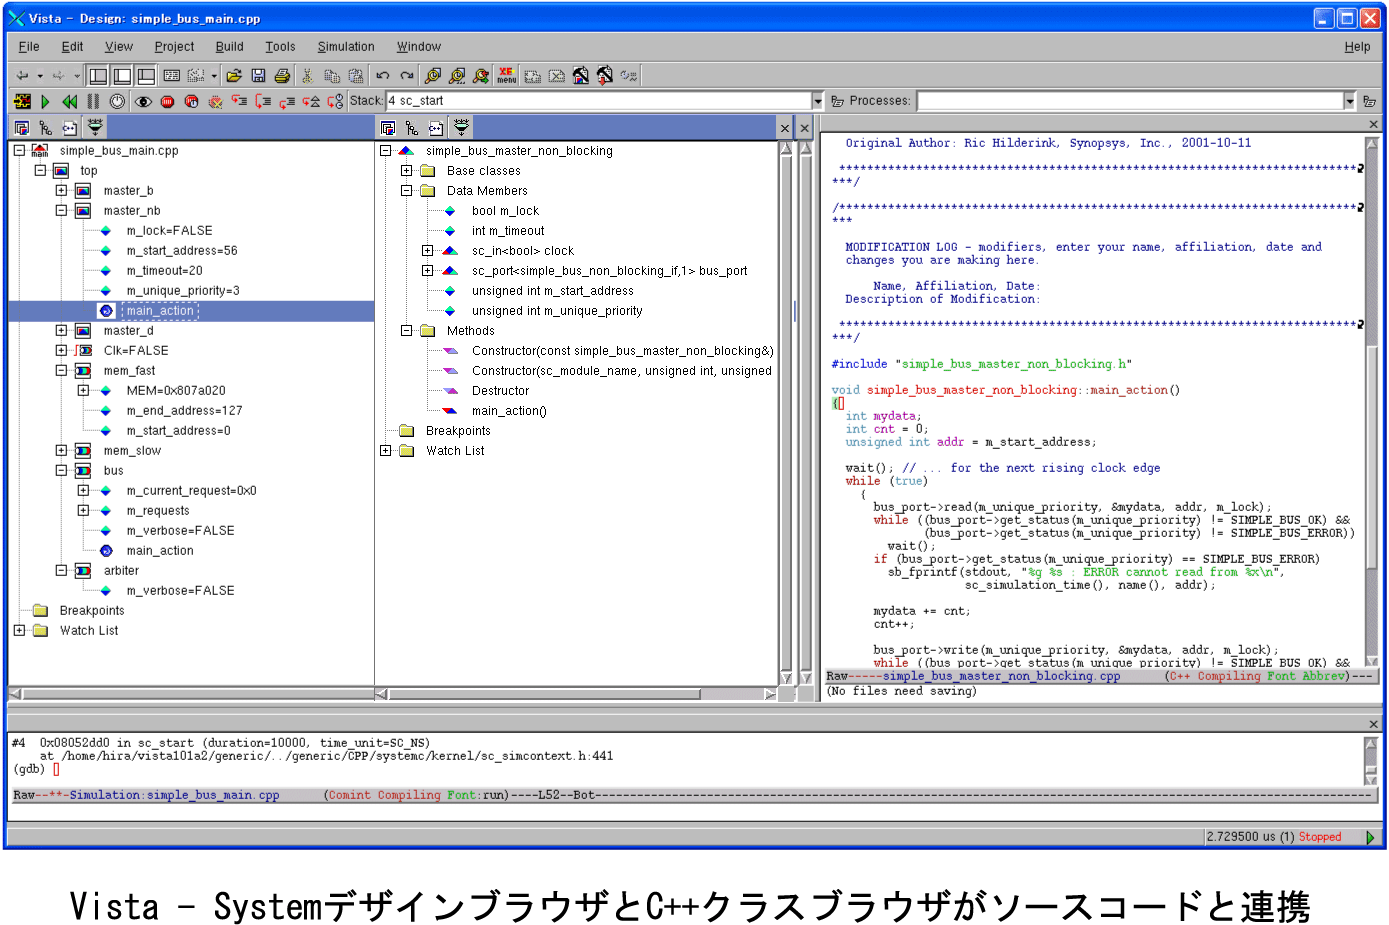This screenshot has width=1389, height=925.
Task: Open the Help menu
Action: (1357, 47)
